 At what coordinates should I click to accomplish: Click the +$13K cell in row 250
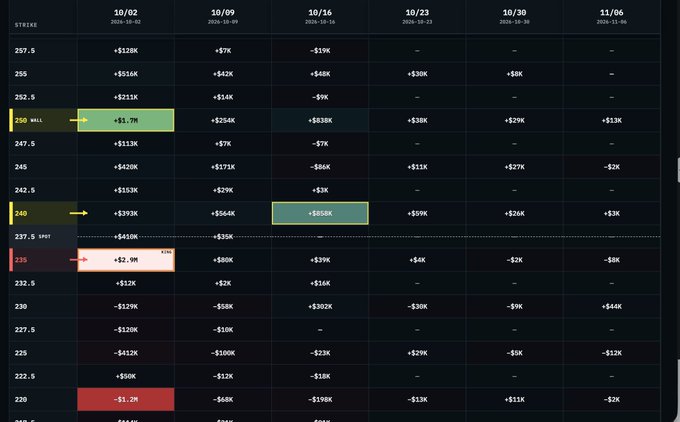click(x=611, y=120)
